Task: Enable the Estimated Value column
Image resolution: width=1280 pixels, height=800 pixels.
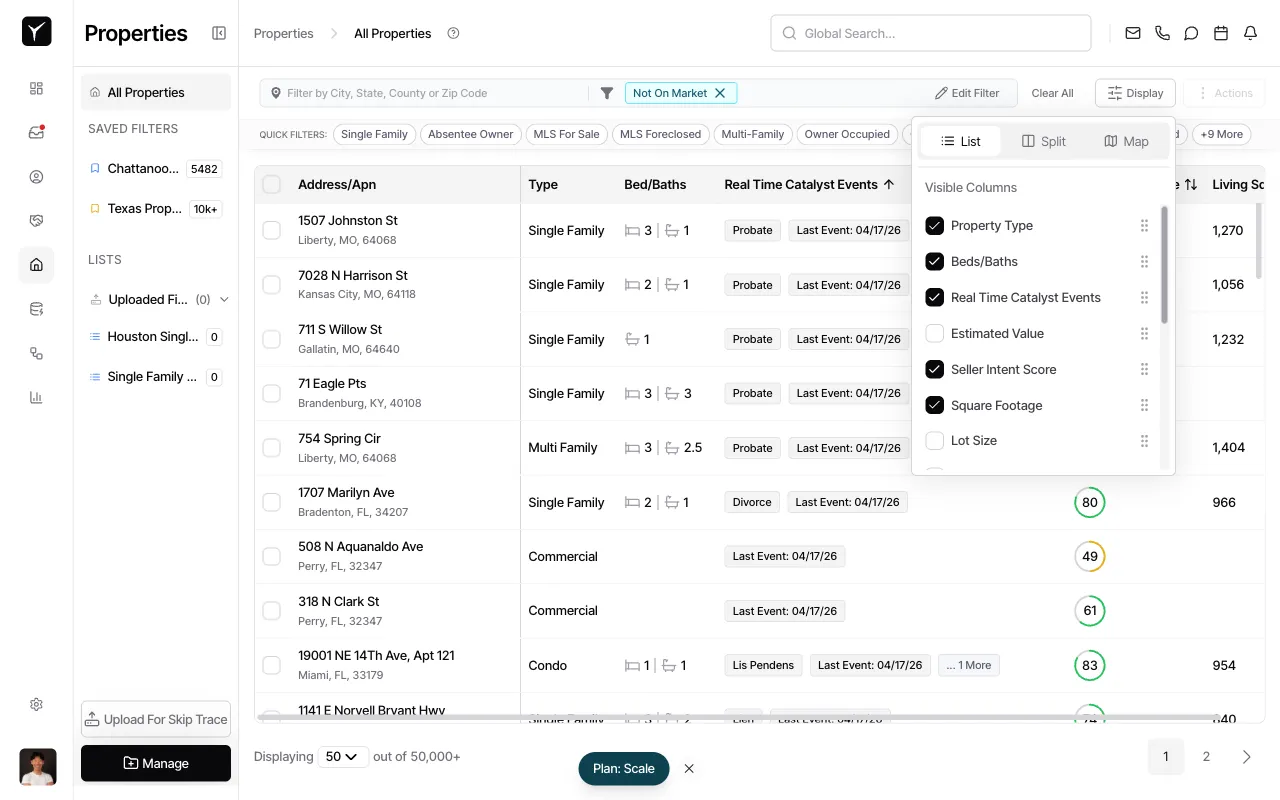Action: pos(934,333)
